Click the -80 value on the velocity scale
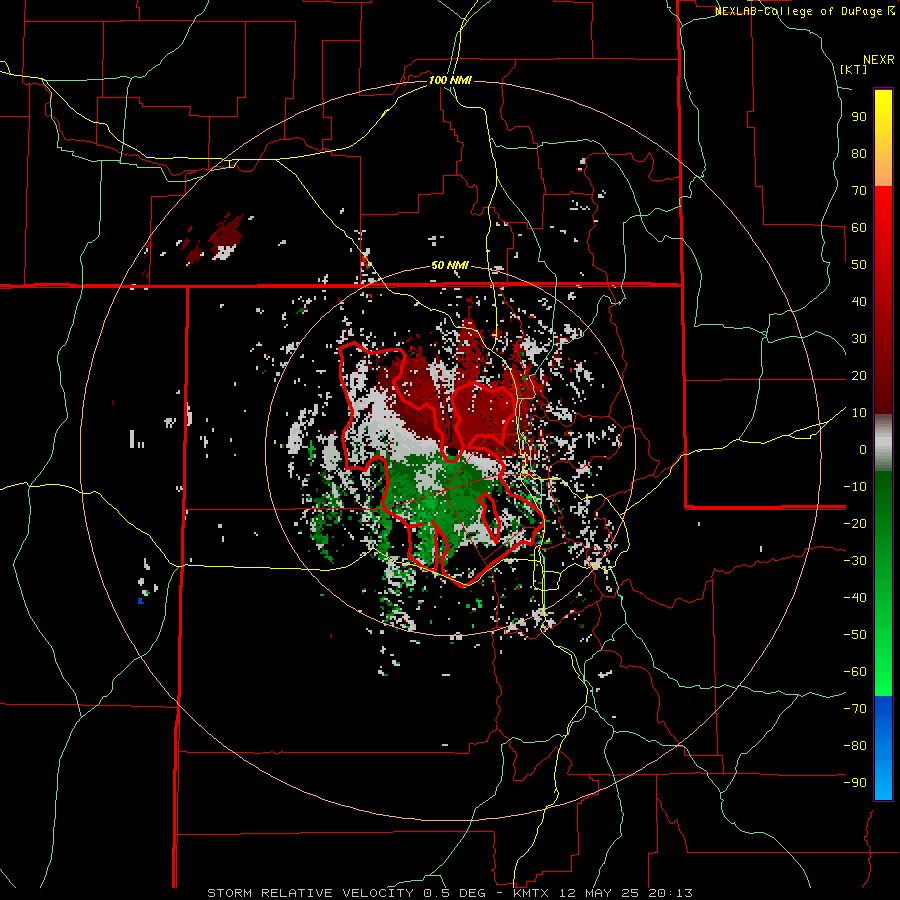The width and height of the screenshot is (900, 900). 855,746
